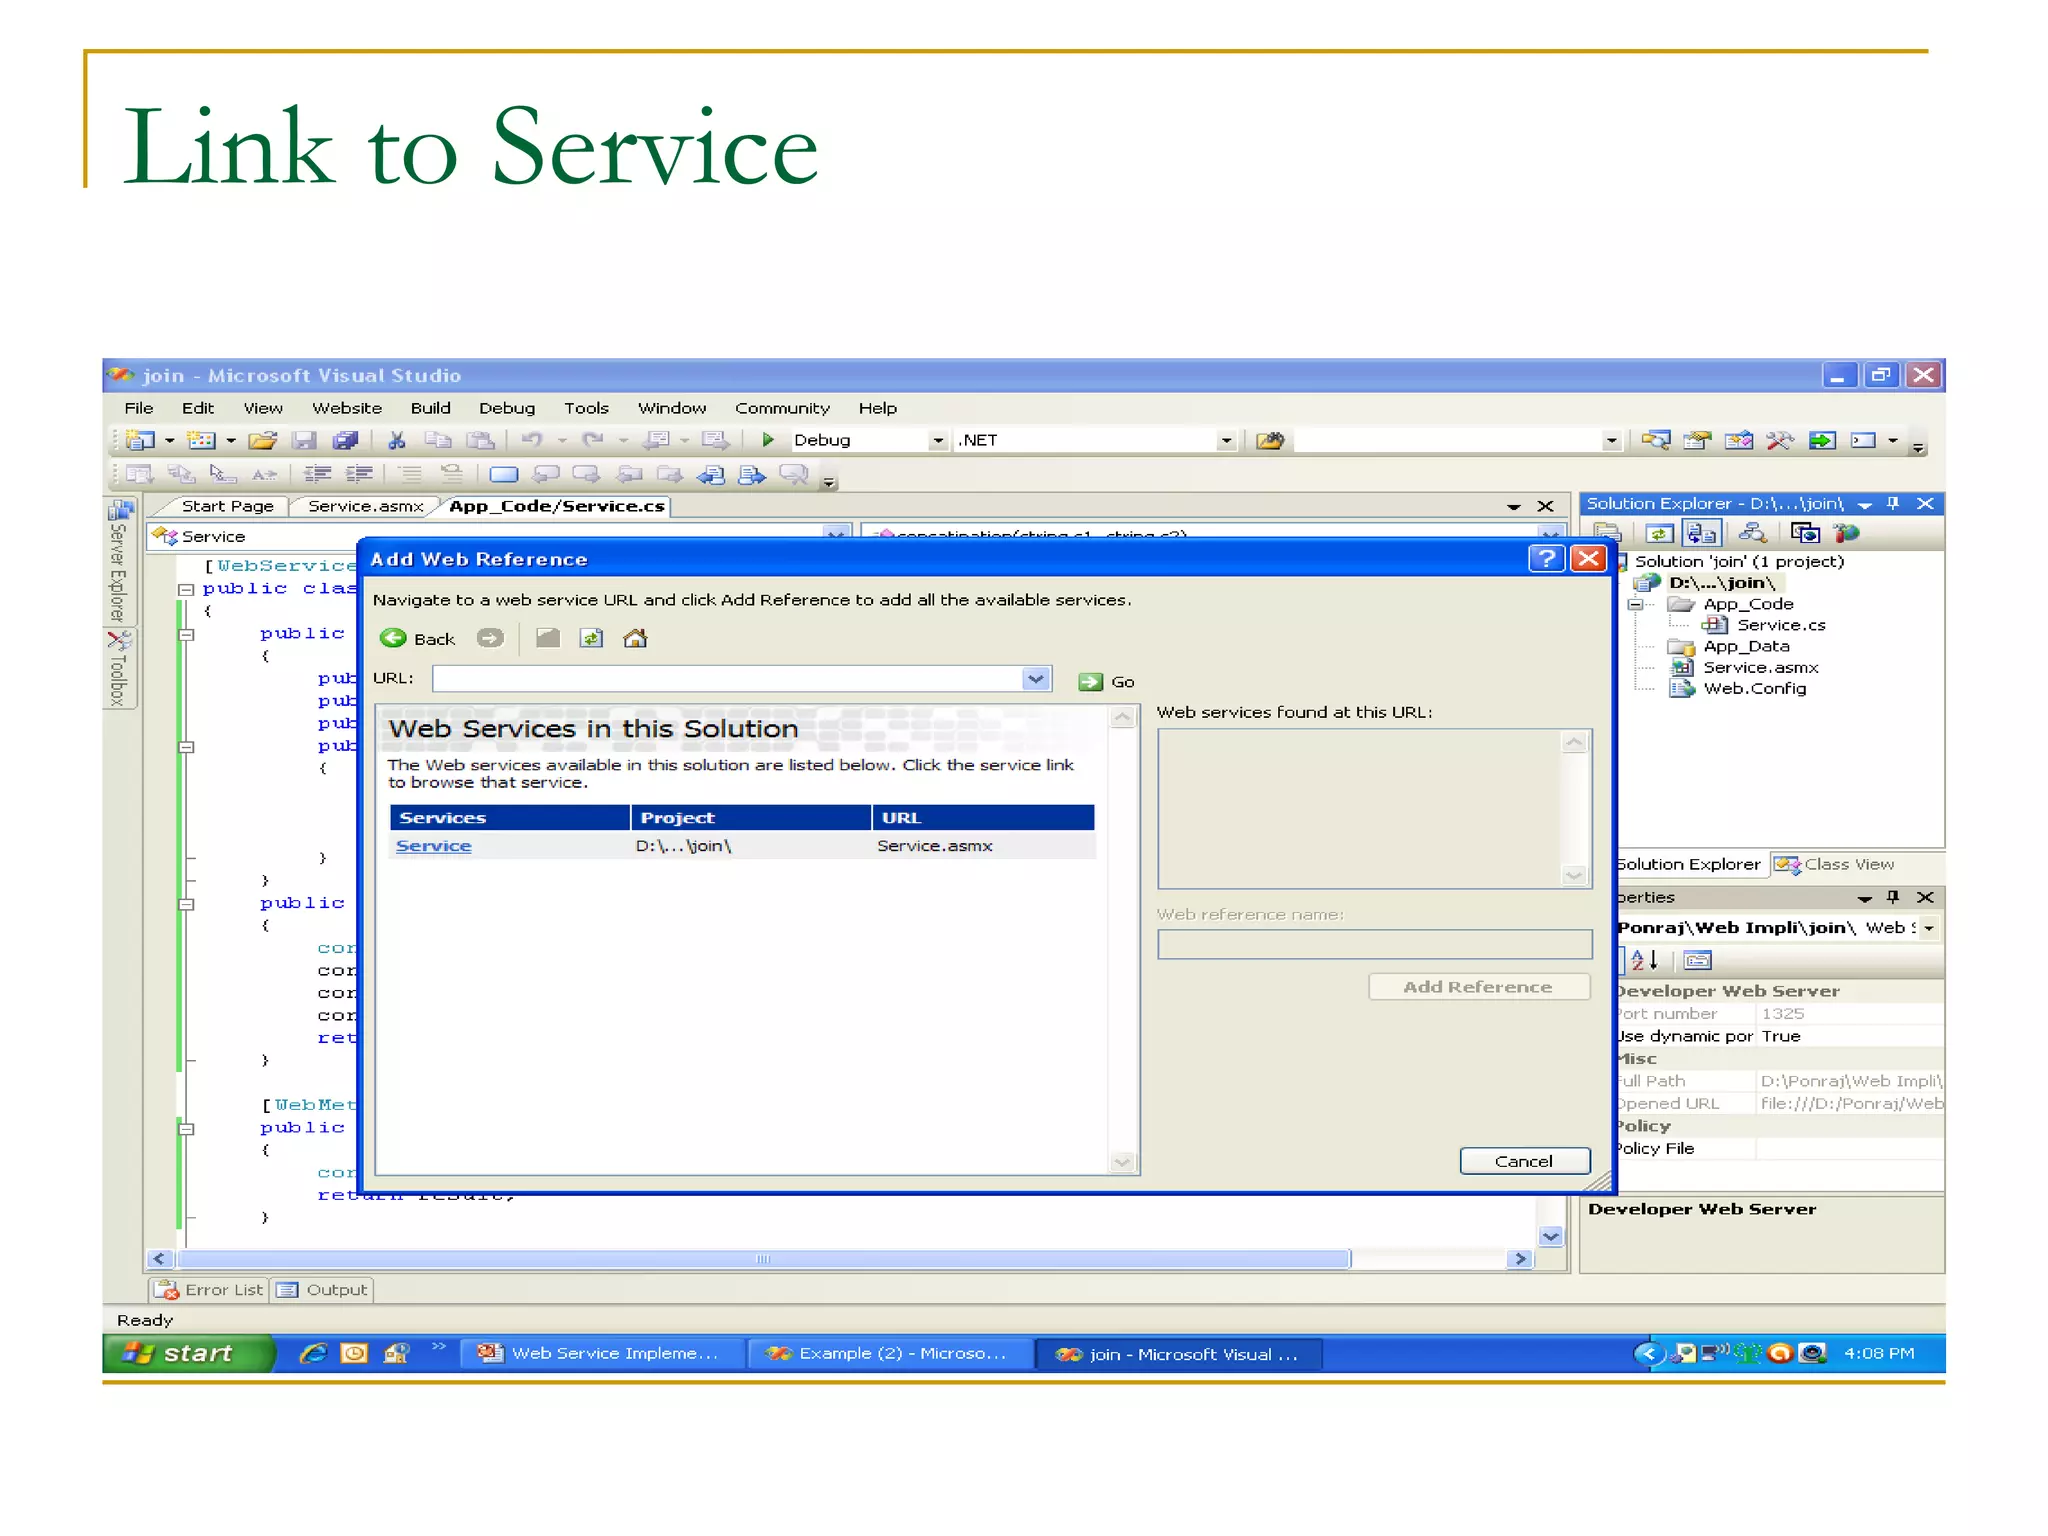
Task: Click the Windows start button
Action: [188, 1353]
